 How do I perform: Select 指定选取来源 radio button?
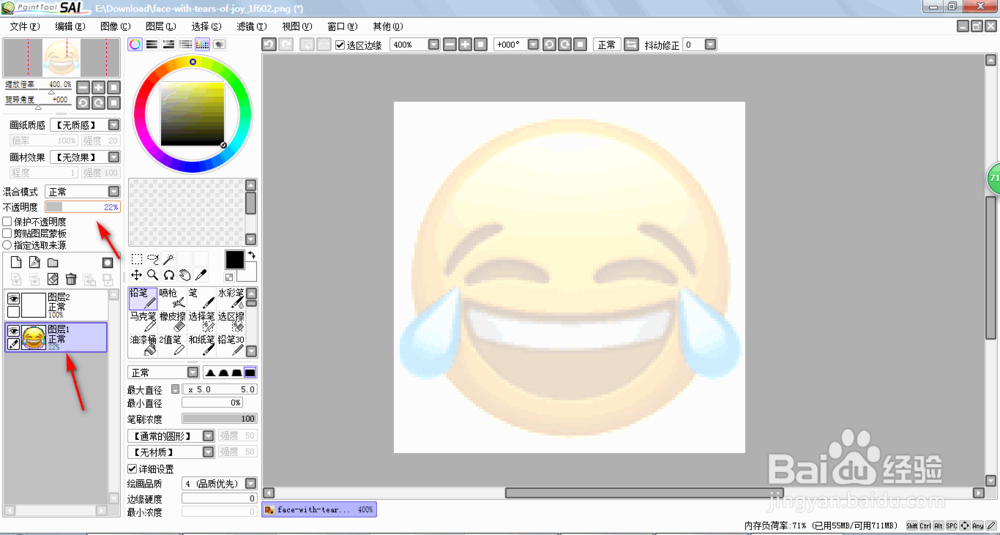click(x=7, y=244)
